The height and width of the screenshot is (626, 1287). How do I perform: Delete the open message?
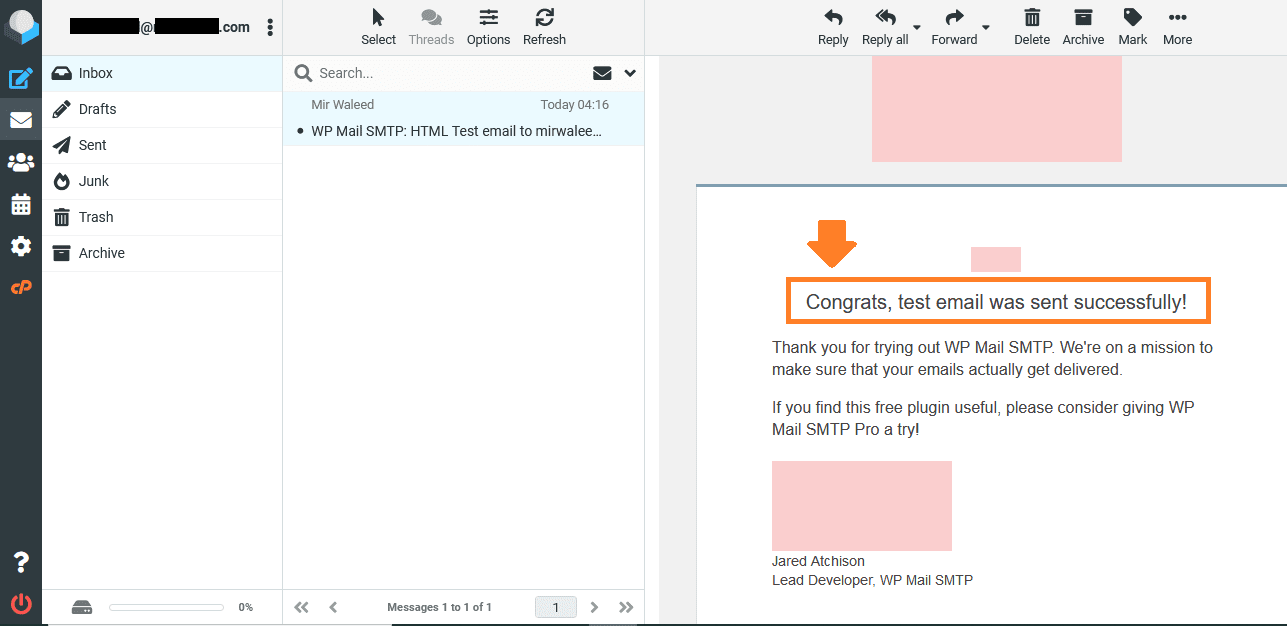(1032, 27)
